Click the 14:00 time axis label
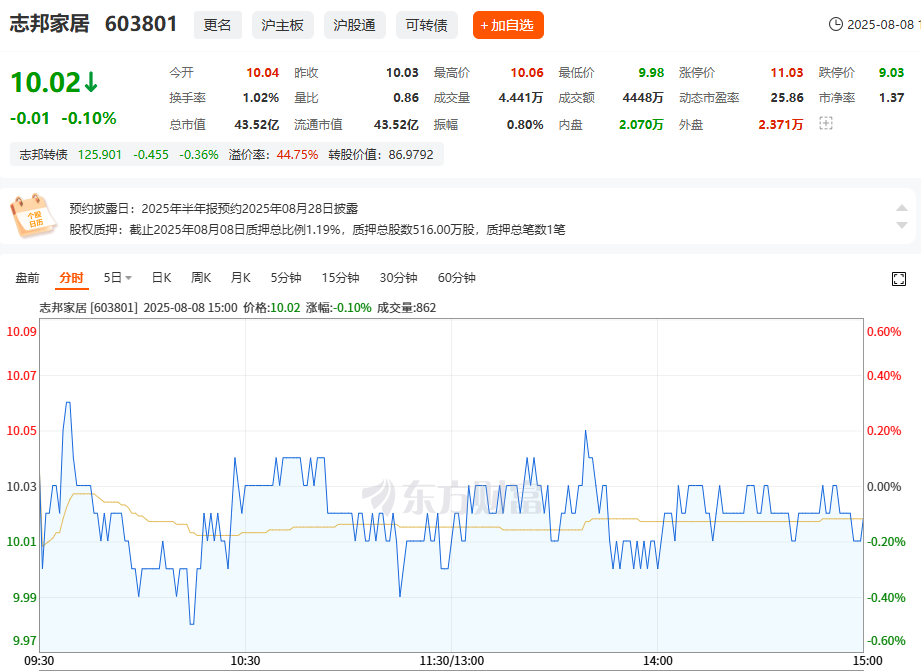 click(657, 661)
